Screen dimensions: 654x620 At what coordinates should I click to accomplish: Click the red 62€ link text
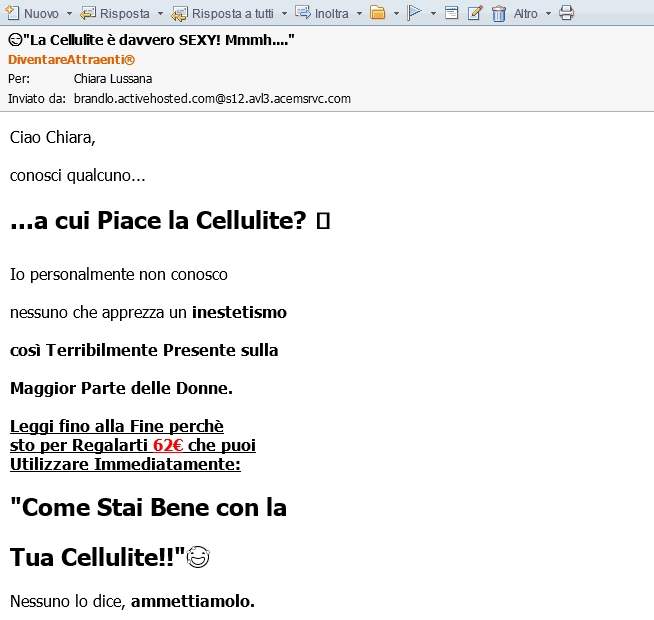[168, 445]
